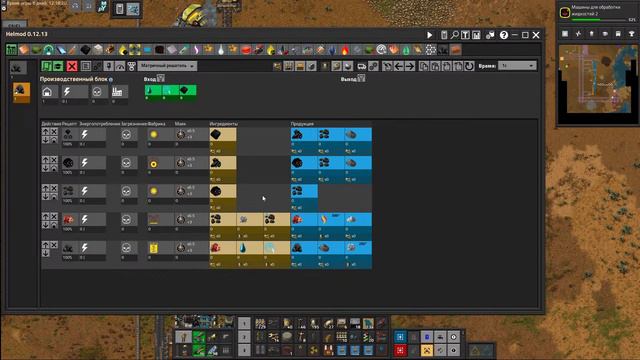This screenshot has height=360, width=640.
Task: Click the magnifier search icon in Helmod header
Action: [x=454, y=35]
